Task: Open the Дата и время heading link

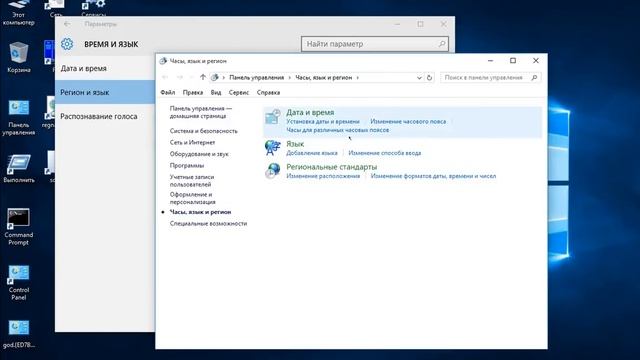Action: [x=310, y=112]
